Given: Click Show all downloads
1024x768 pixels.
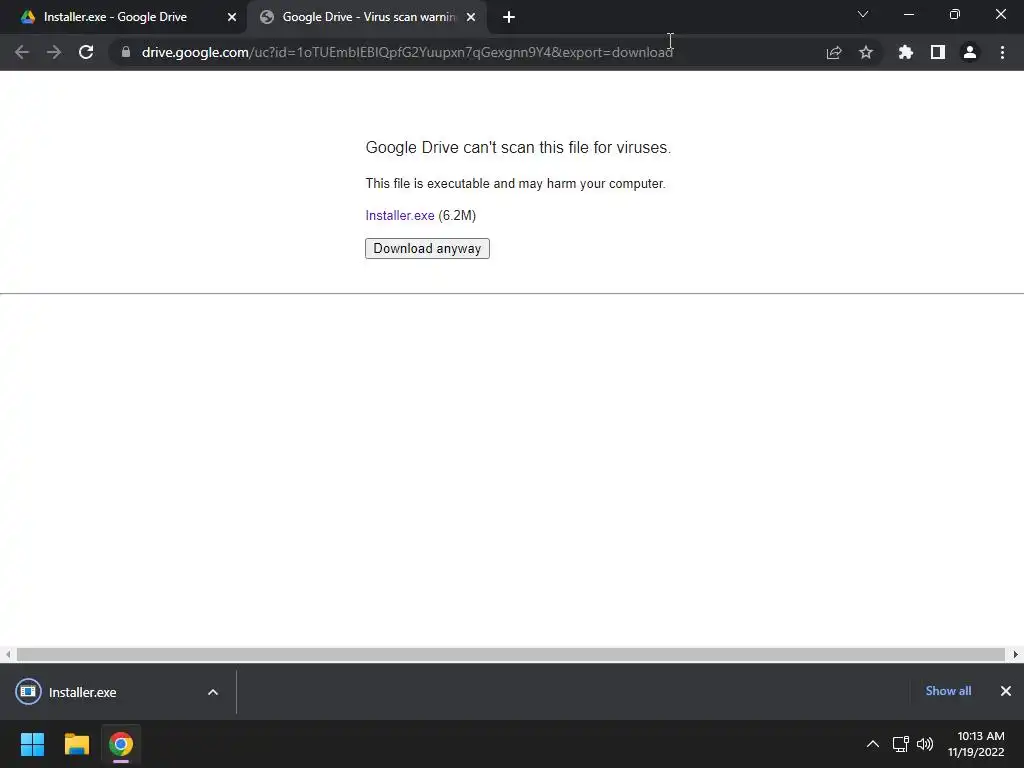Looking at the screenshot, I should 948,691.
